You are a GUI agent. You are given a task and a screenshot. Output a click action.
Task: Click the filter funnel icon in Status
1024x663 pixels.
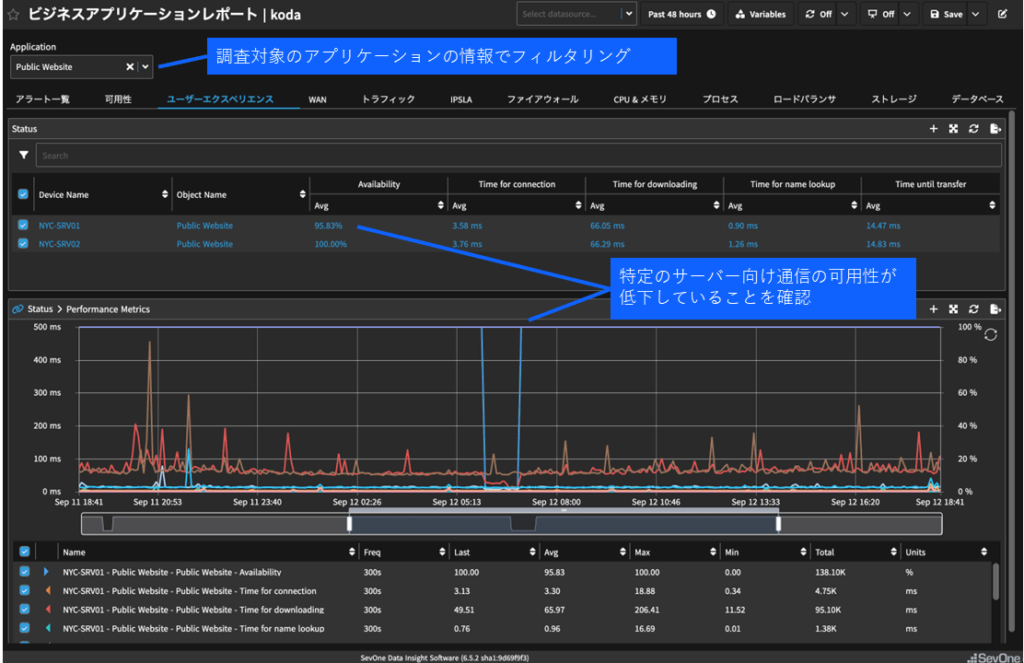click(24, 155)
